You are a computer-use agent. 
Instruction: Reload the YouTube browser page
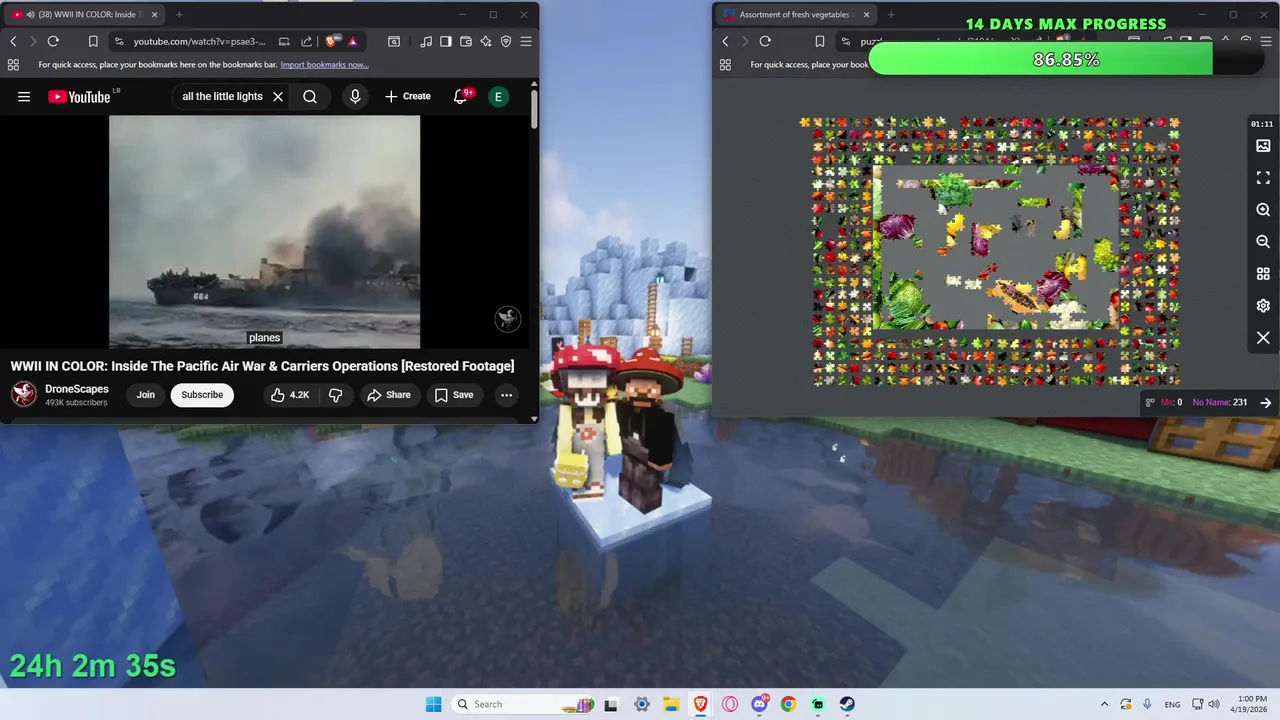tap(53, 41)
